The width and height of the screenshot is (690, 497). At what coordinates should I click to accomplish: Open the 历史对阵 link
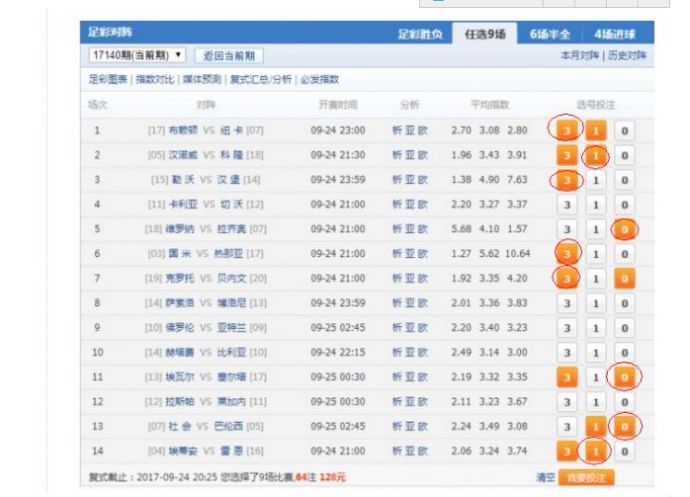click(x=629, y=56)
